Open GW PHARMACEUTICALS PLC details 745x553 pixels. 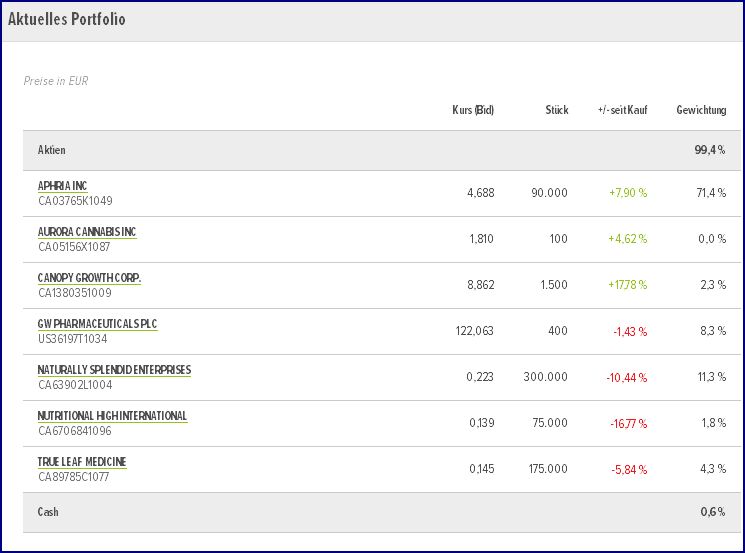[97, 324]
